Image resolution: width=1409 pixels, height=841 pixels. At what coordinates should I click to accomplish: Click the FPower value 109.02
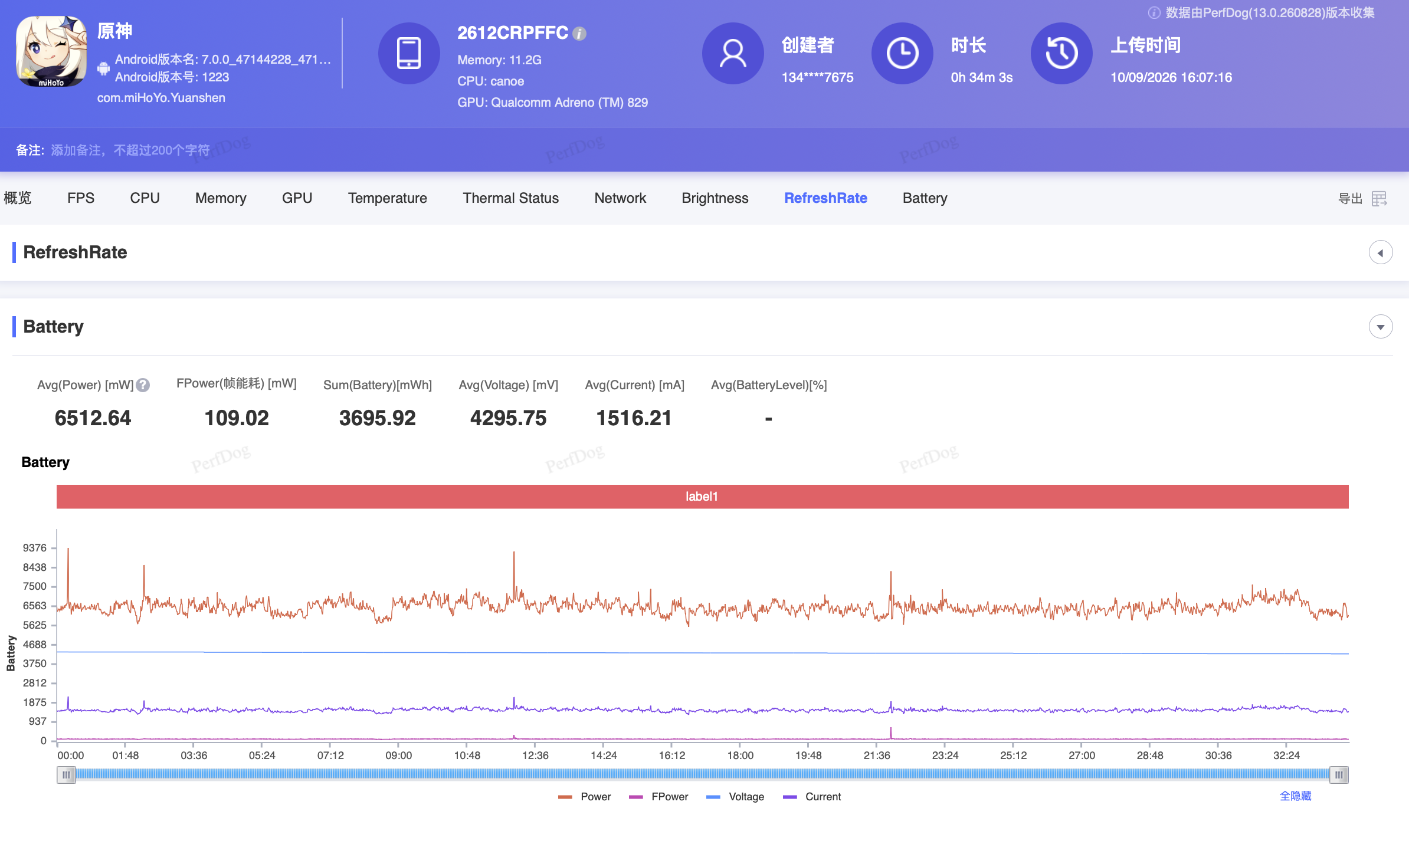click(x=237, y=418)
